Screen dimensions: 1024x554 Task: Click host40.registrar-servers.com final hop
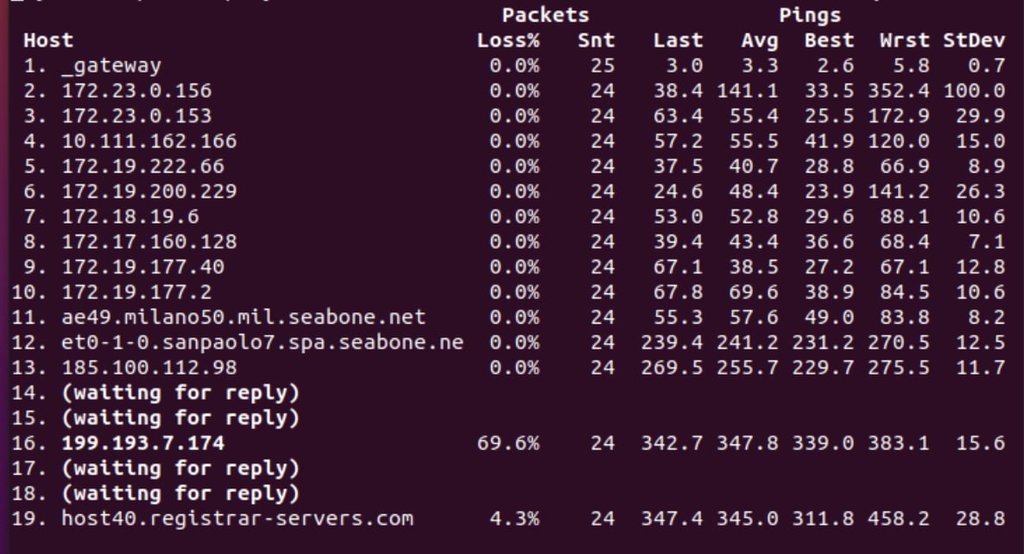[238, 519]
